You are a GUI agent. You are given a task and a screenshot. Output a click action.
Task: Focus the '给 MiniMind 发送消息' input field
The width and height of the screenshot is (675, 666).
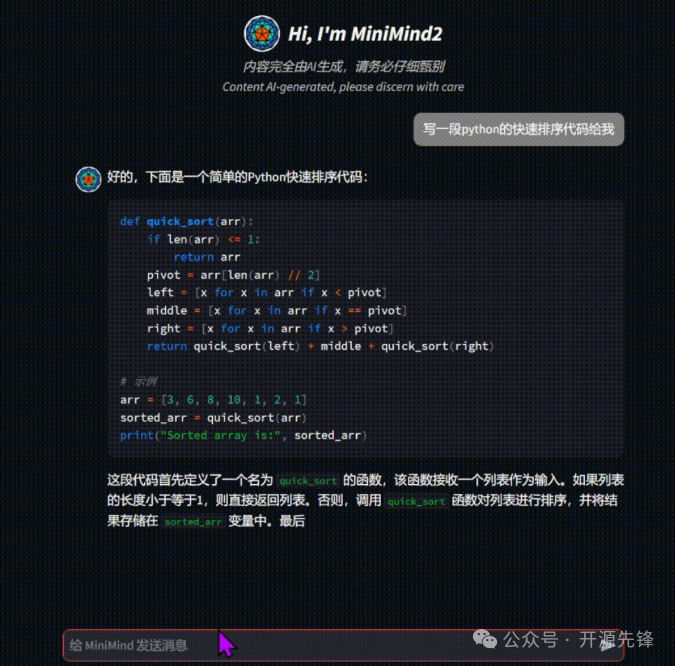coord(344,645)
